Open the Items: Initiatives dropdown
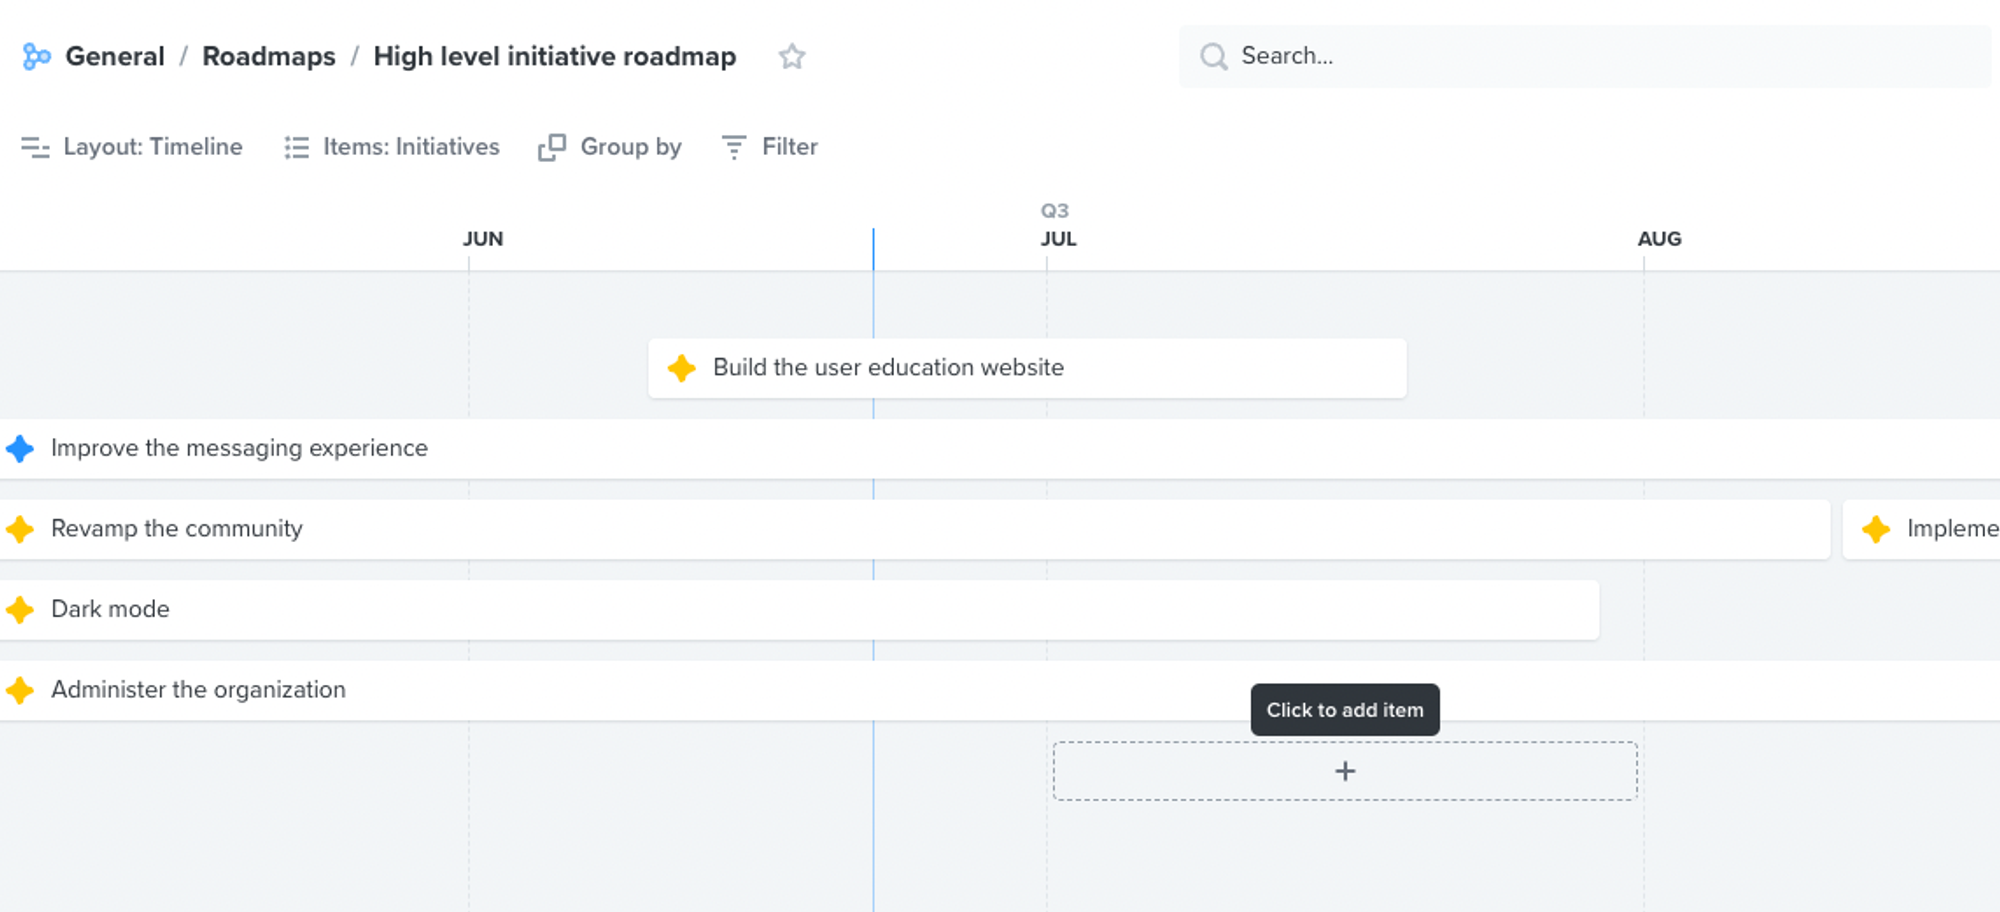This screenshot has width=2000, height=912. (410, 147)
